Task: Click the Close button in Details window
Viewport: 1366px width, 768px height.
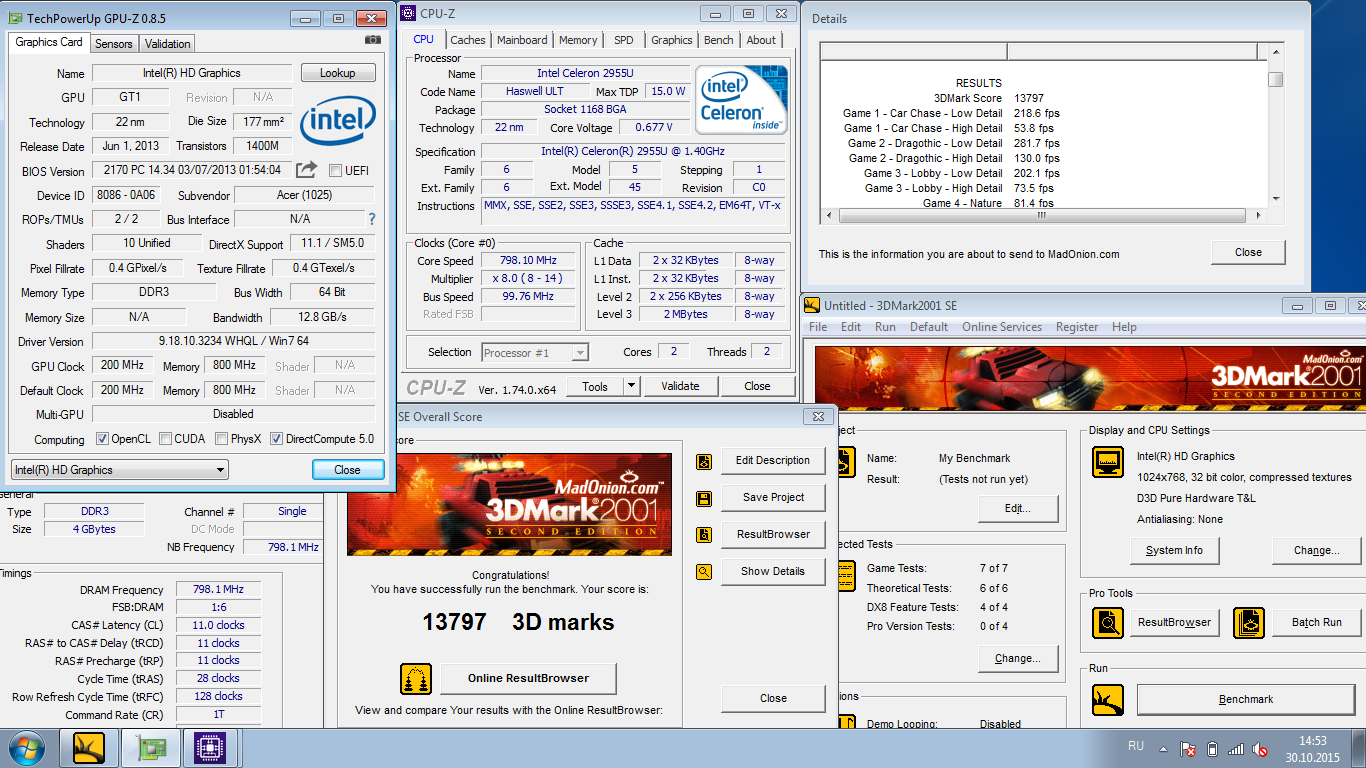Action: point(1248,253)
